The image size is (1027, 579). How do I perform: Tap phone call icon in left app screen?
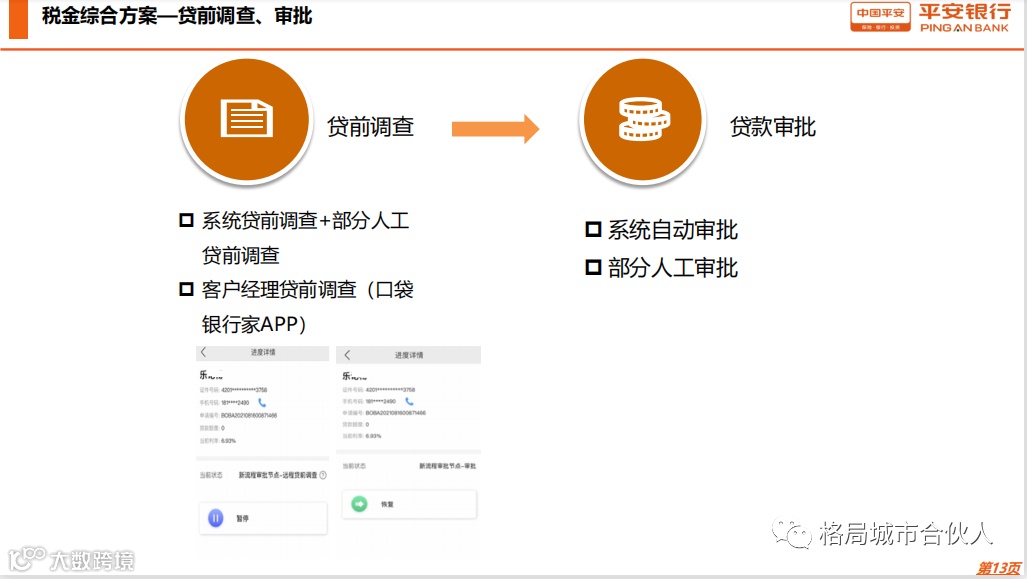(x=262, y=402)
